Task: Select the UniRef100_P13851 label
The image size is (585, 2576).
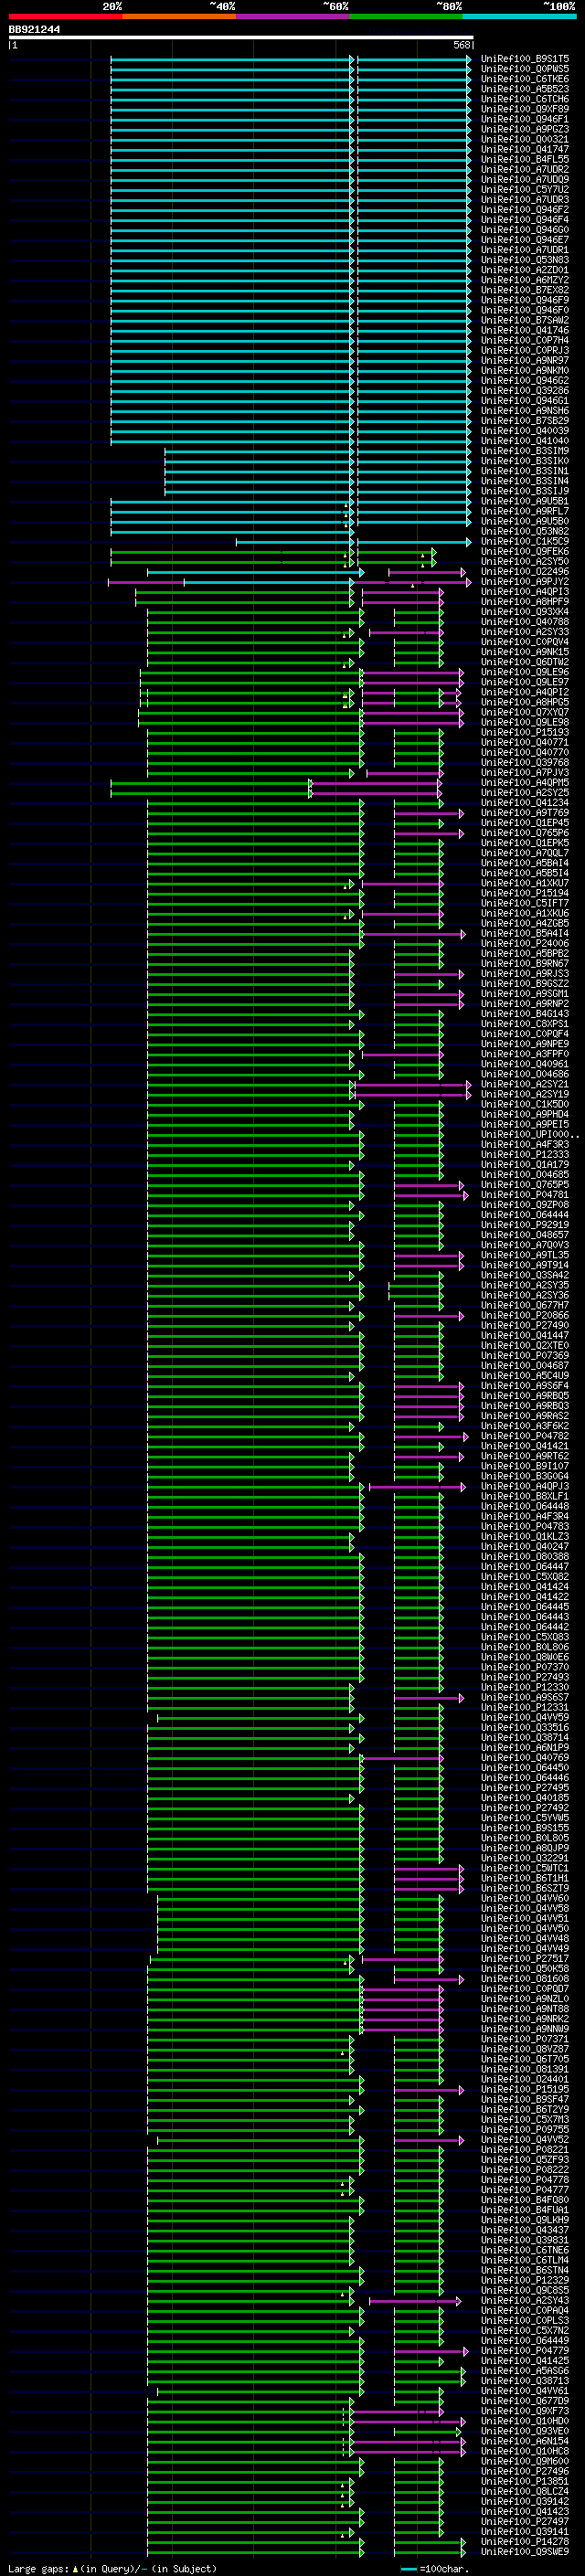Action: click(x=525, y=2482)
